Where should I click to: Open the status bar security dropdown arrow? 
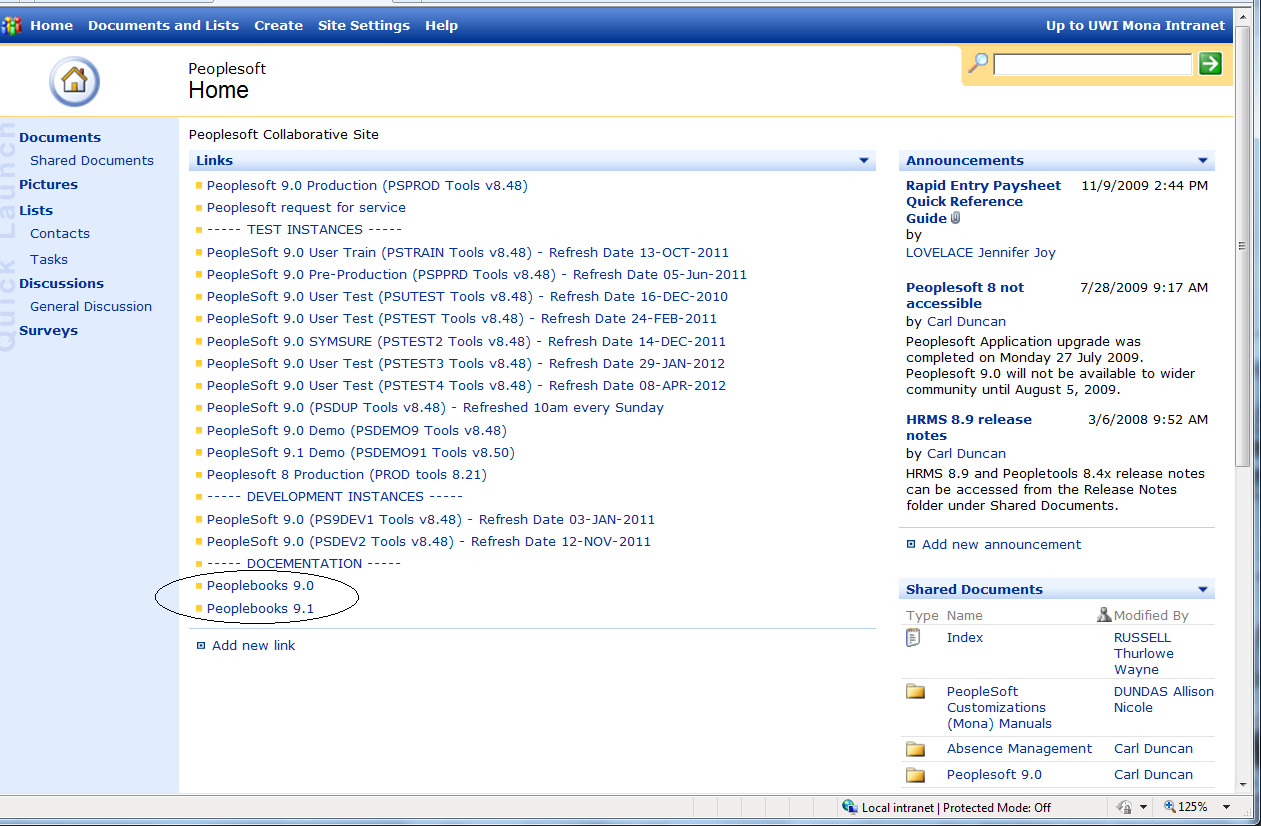[1144, 807]
